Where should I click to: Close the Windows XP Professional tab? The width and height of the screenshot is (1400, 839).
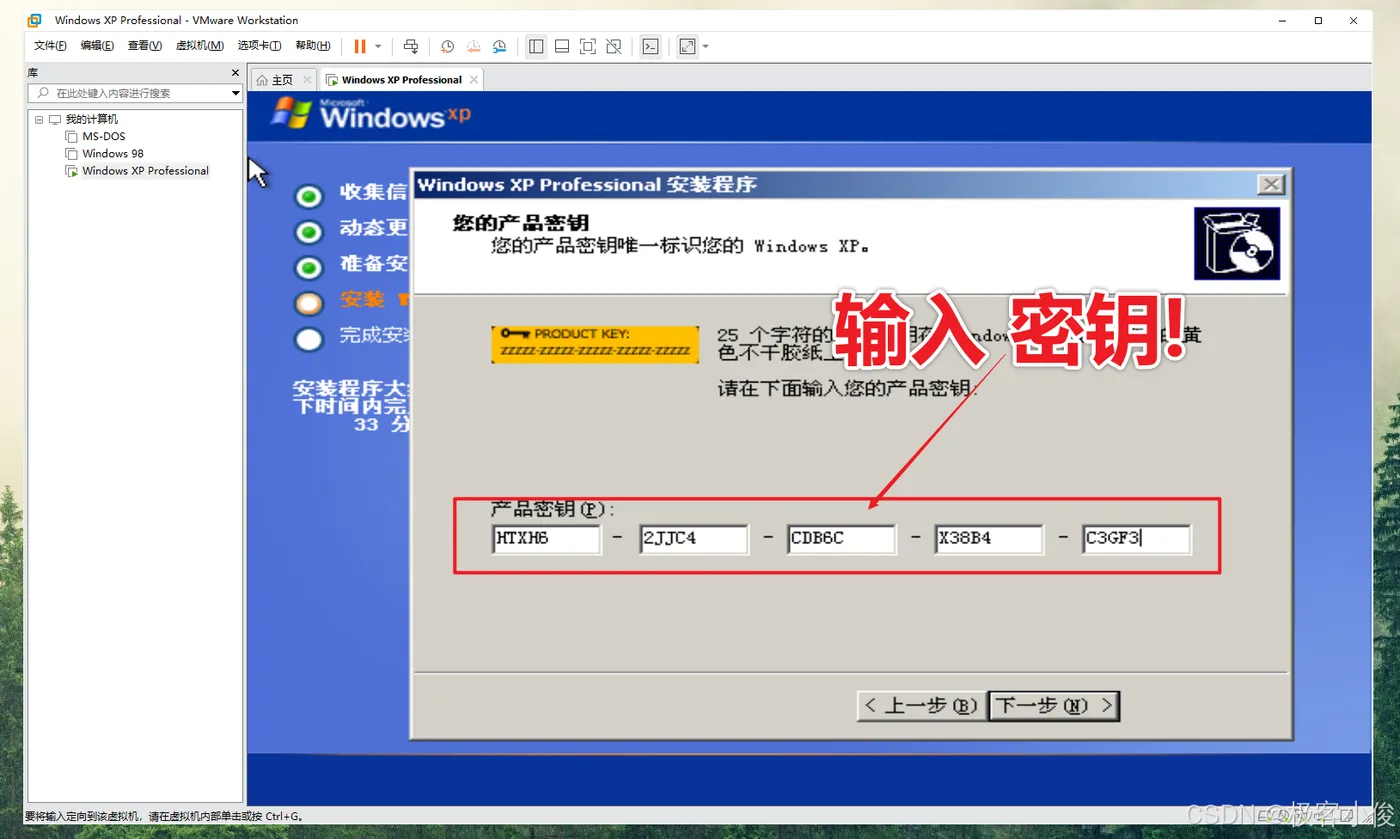pos(474,80)
